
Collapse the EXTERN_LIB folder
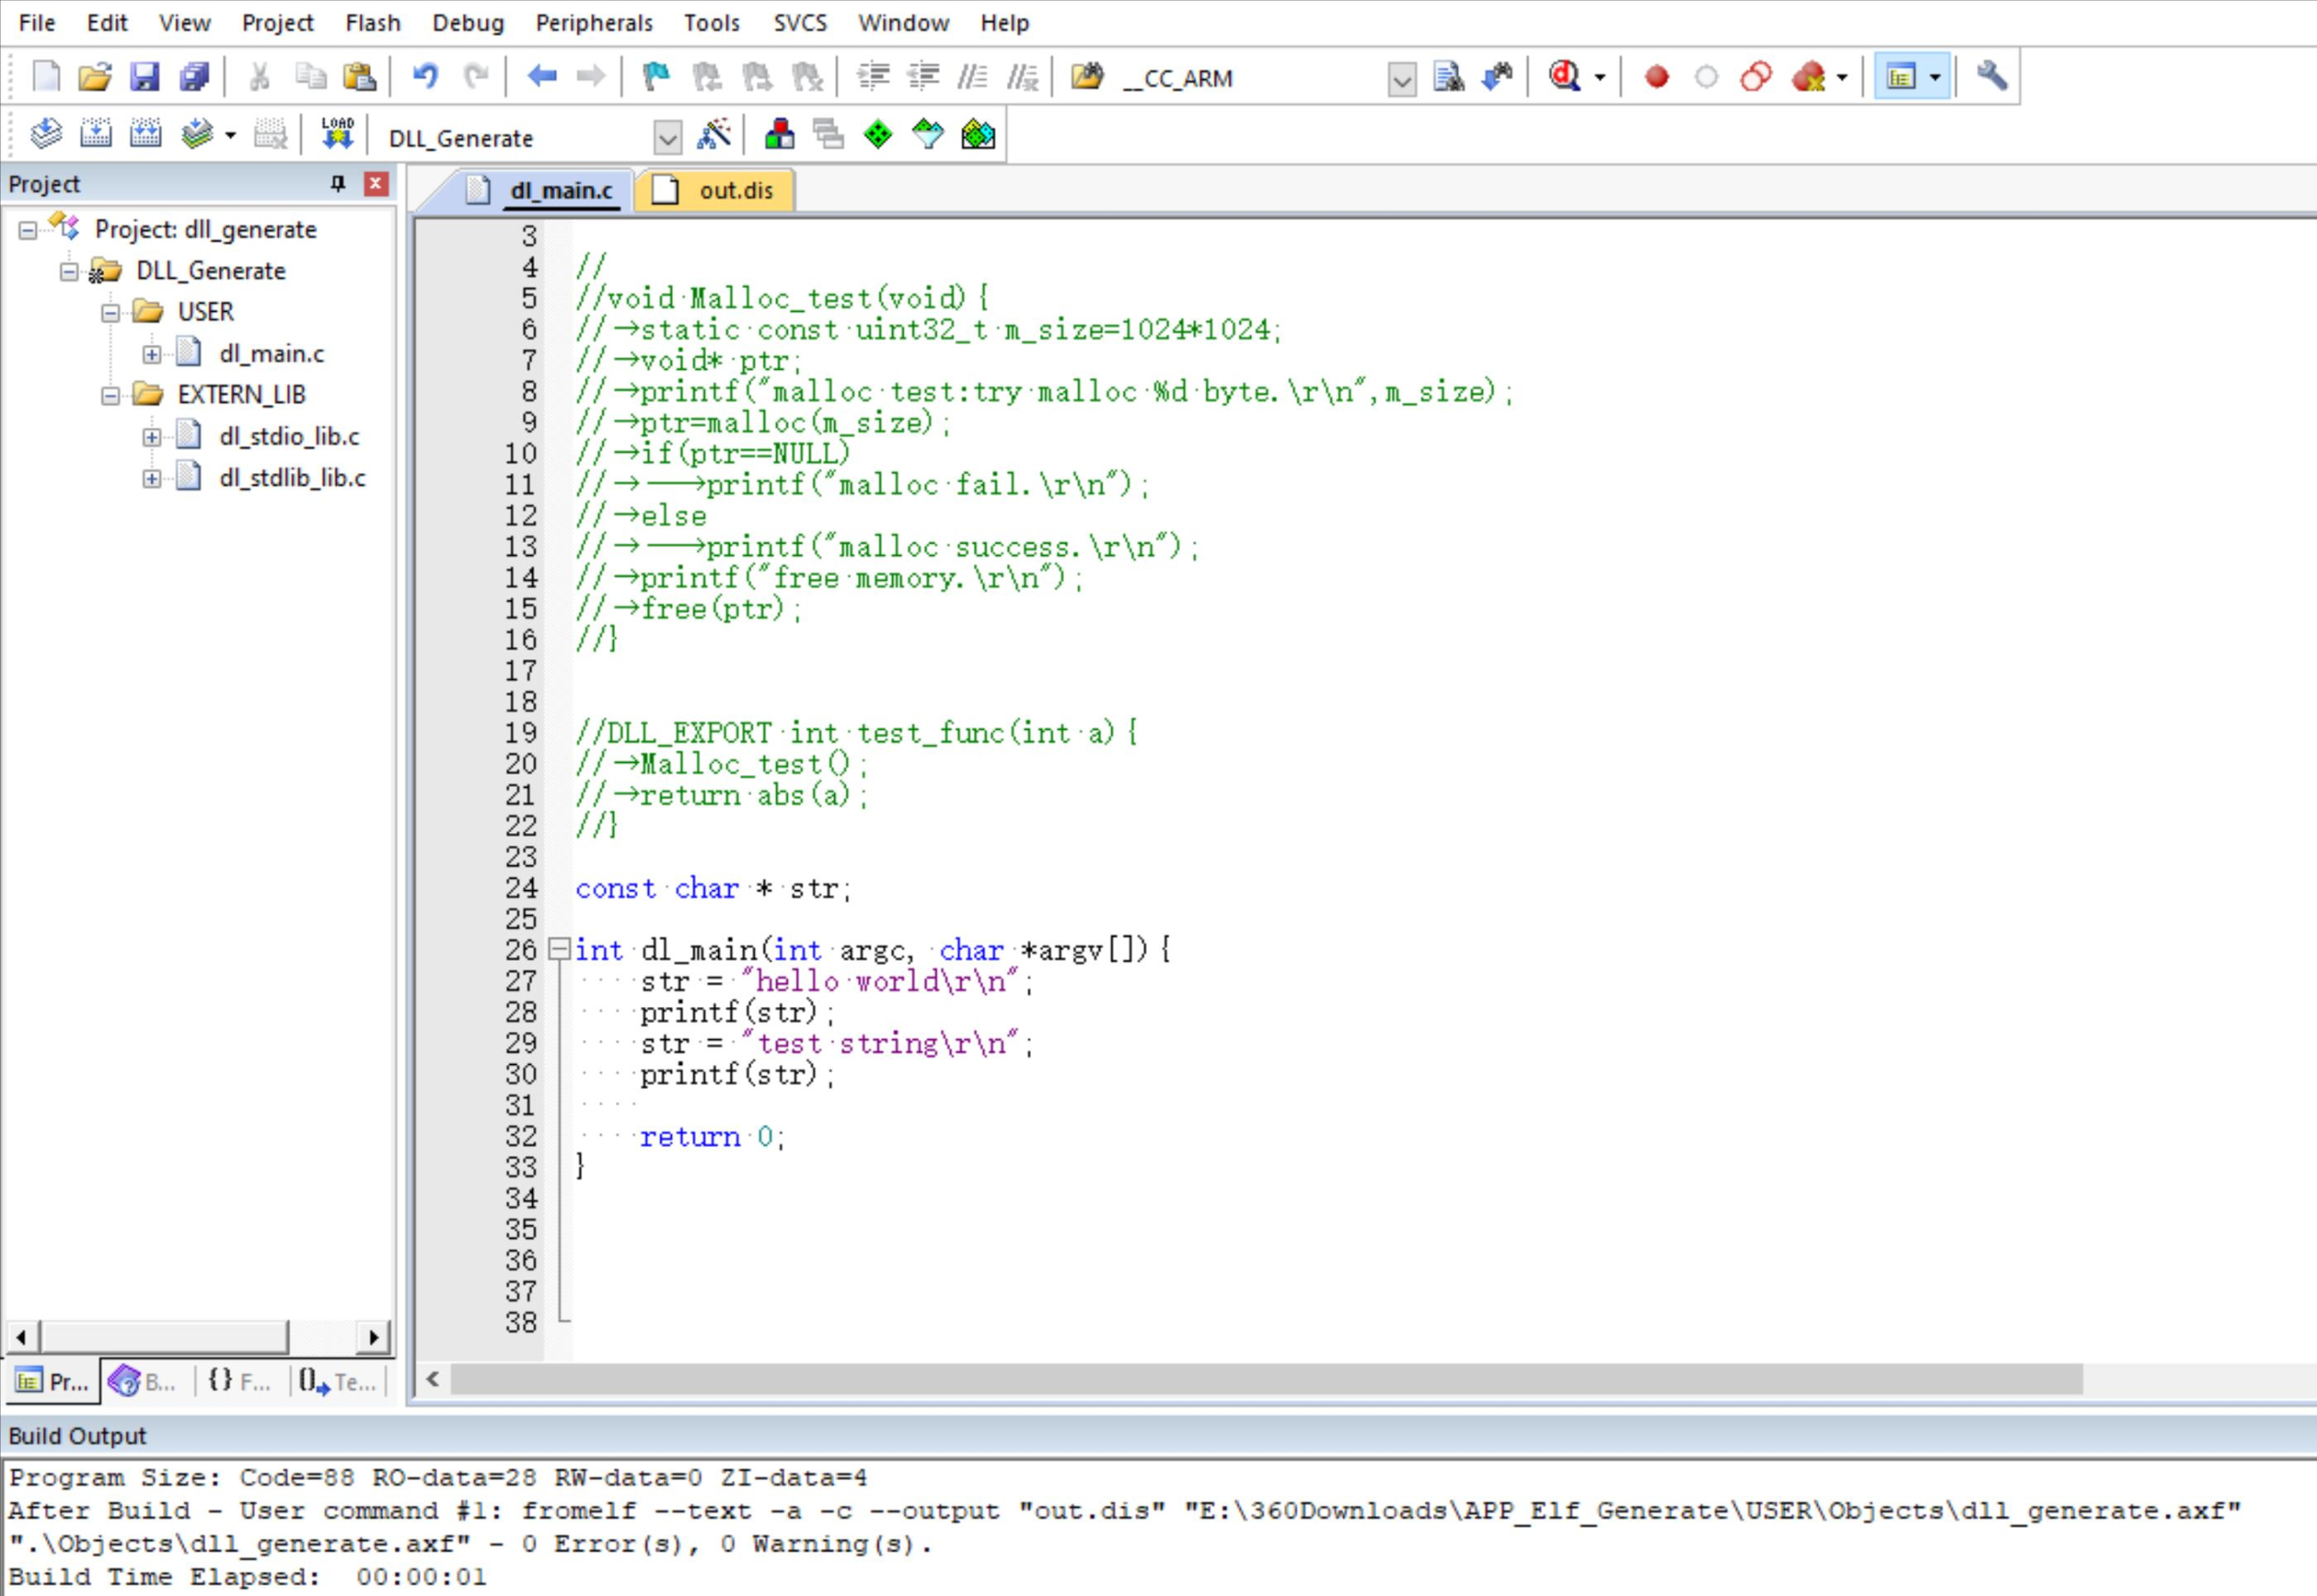(x=110, y=396)
